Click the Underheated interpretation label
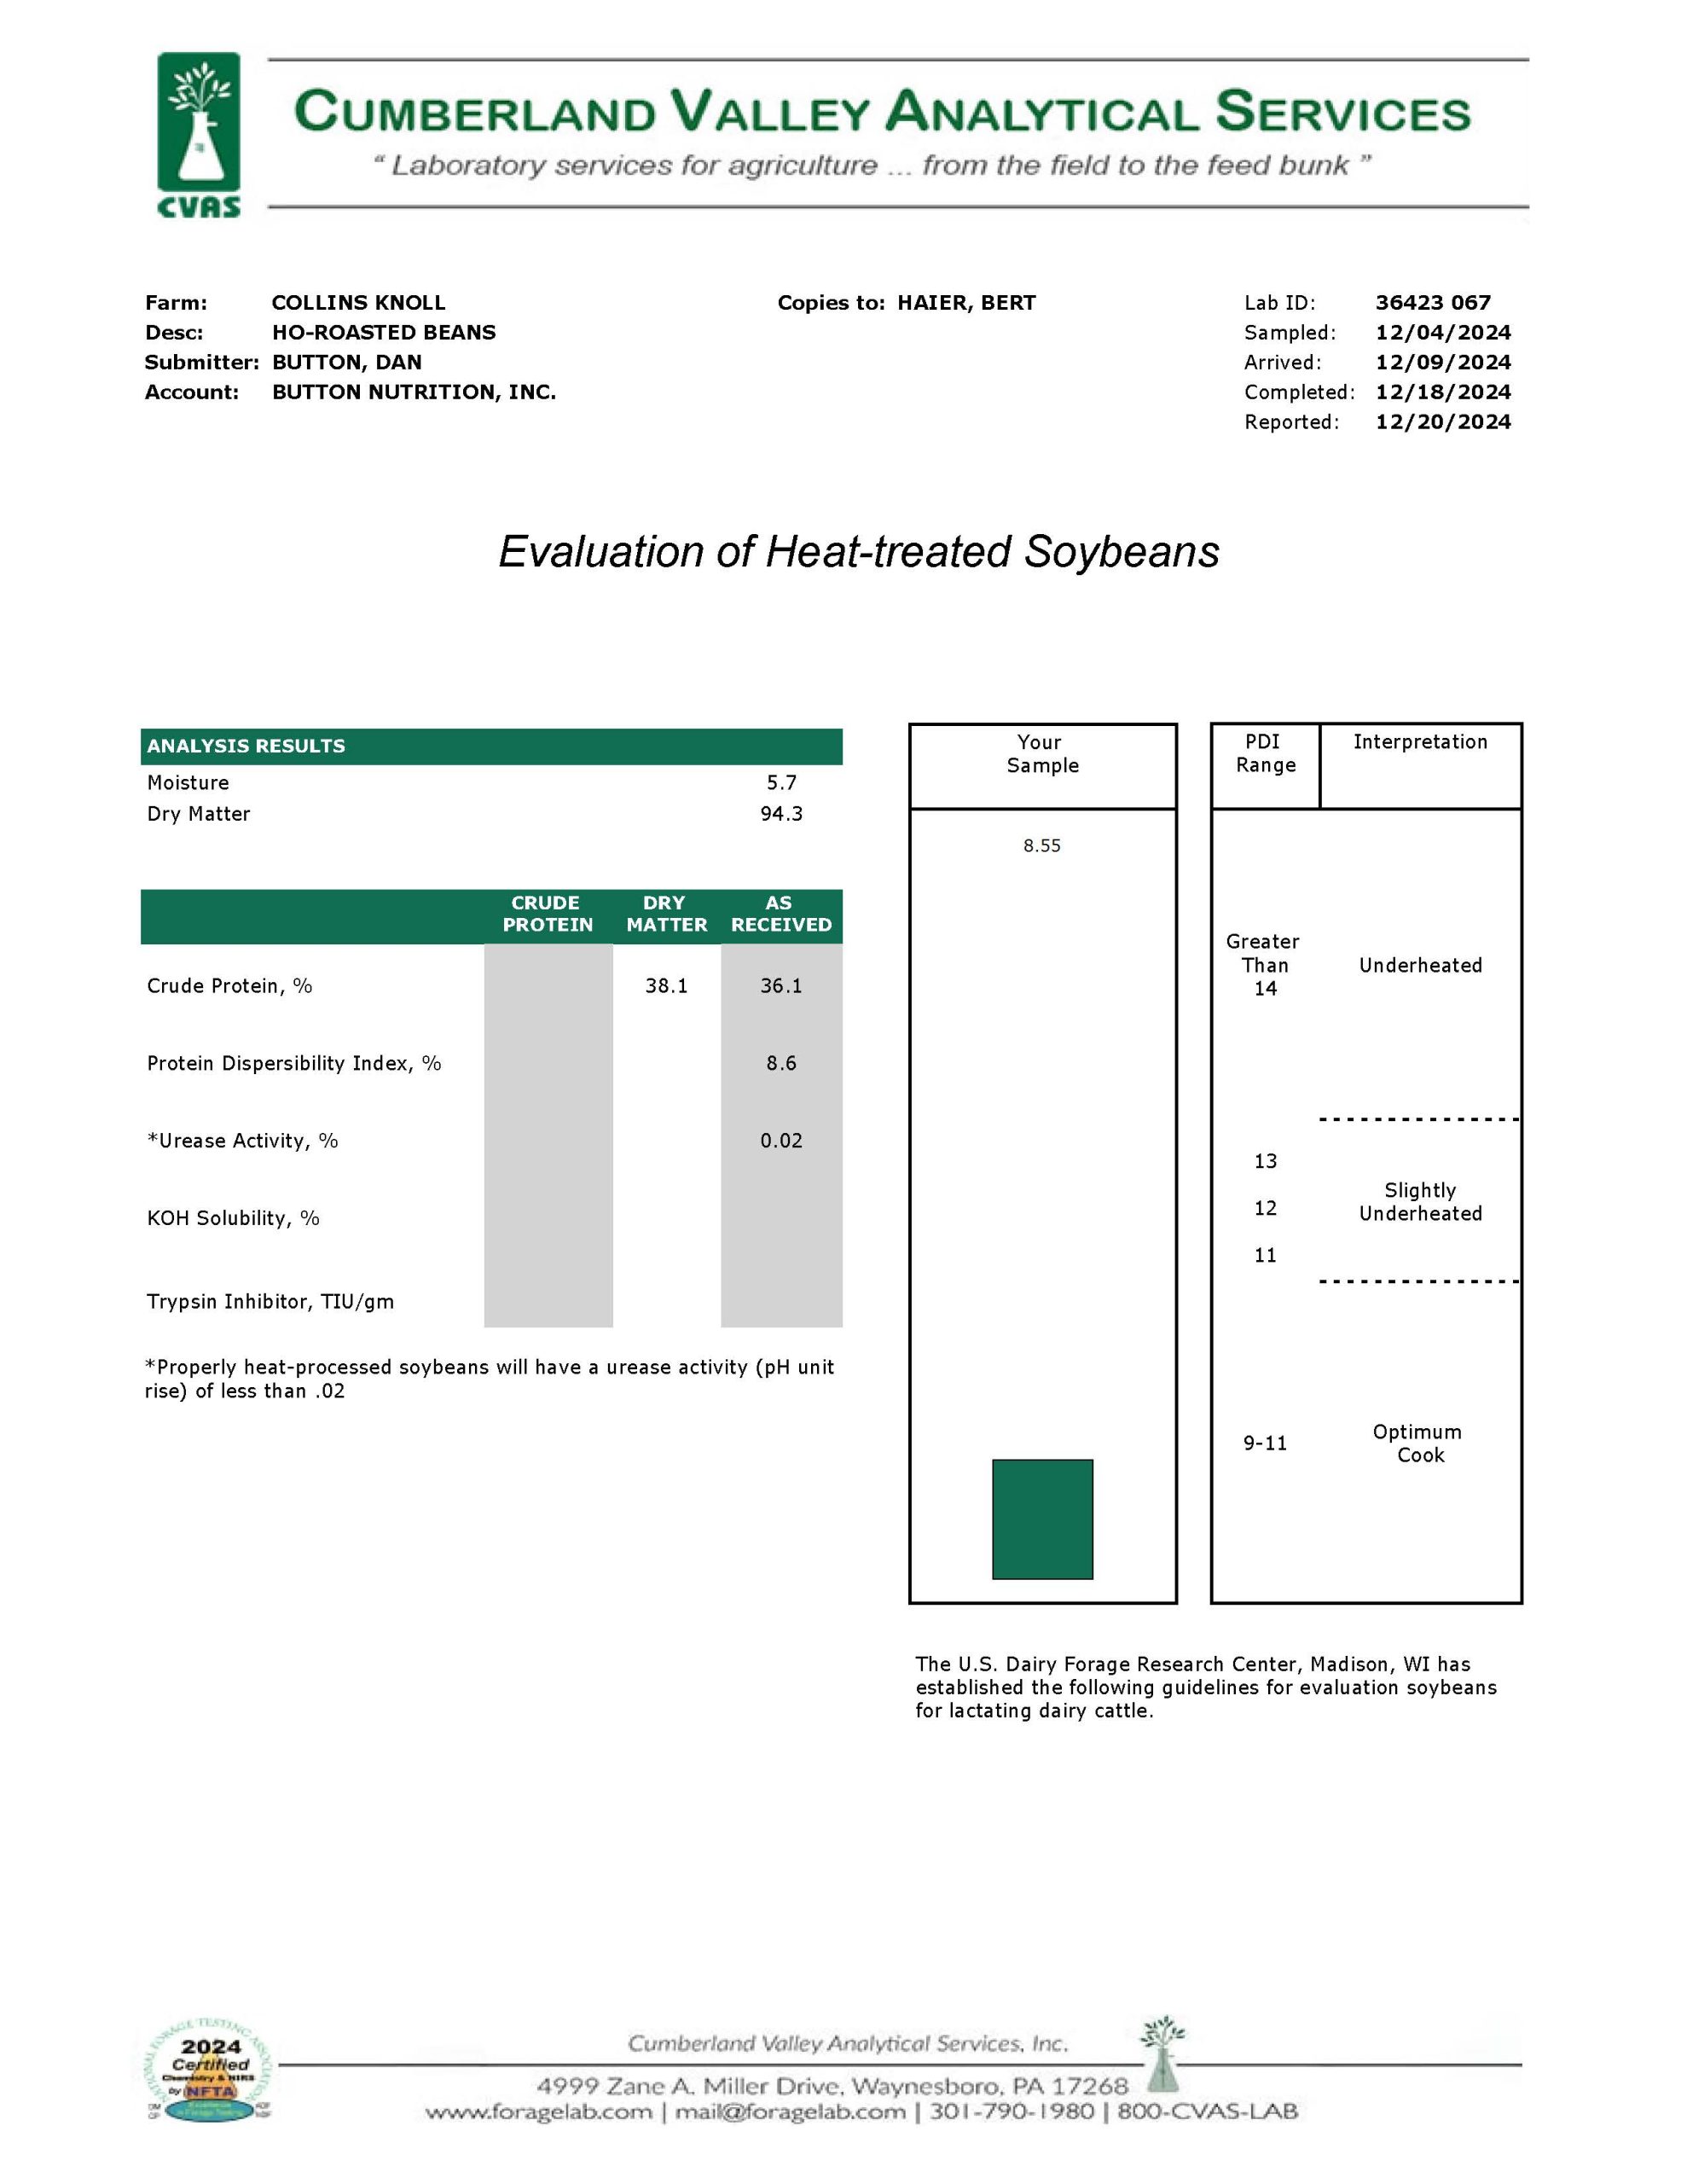 (x=1420, y=966)
